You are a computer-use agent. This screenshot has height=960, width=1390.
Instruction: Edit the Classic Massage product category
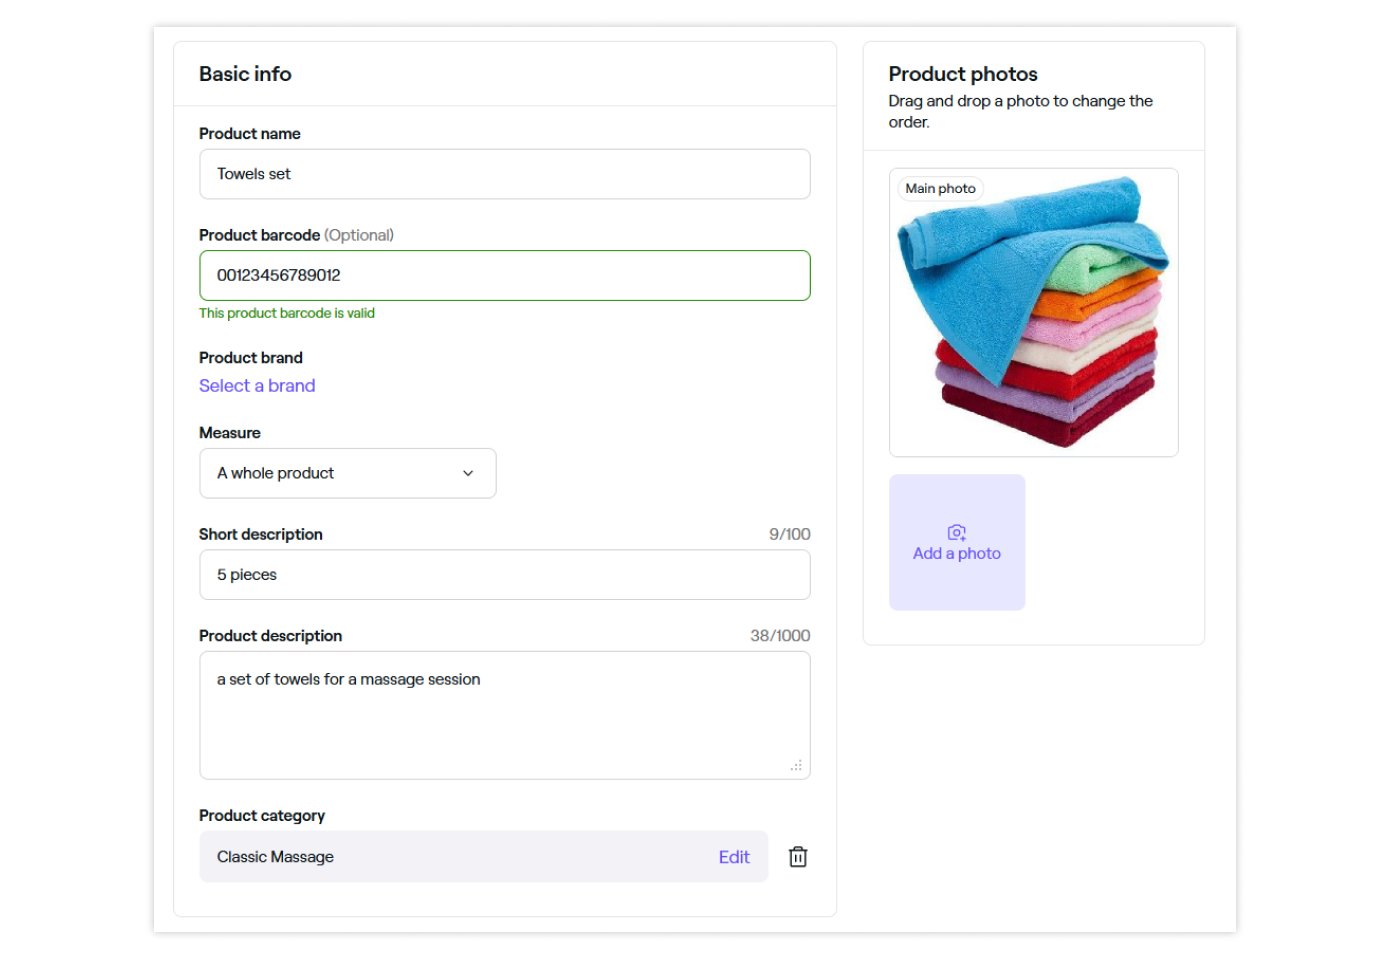(x=734, y=857)
